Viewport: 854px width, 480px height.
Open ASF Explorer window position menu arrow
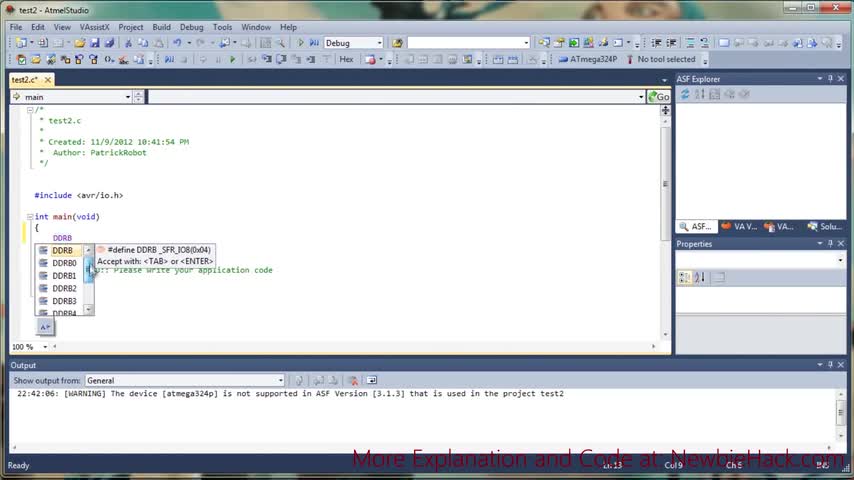[820, 79]
